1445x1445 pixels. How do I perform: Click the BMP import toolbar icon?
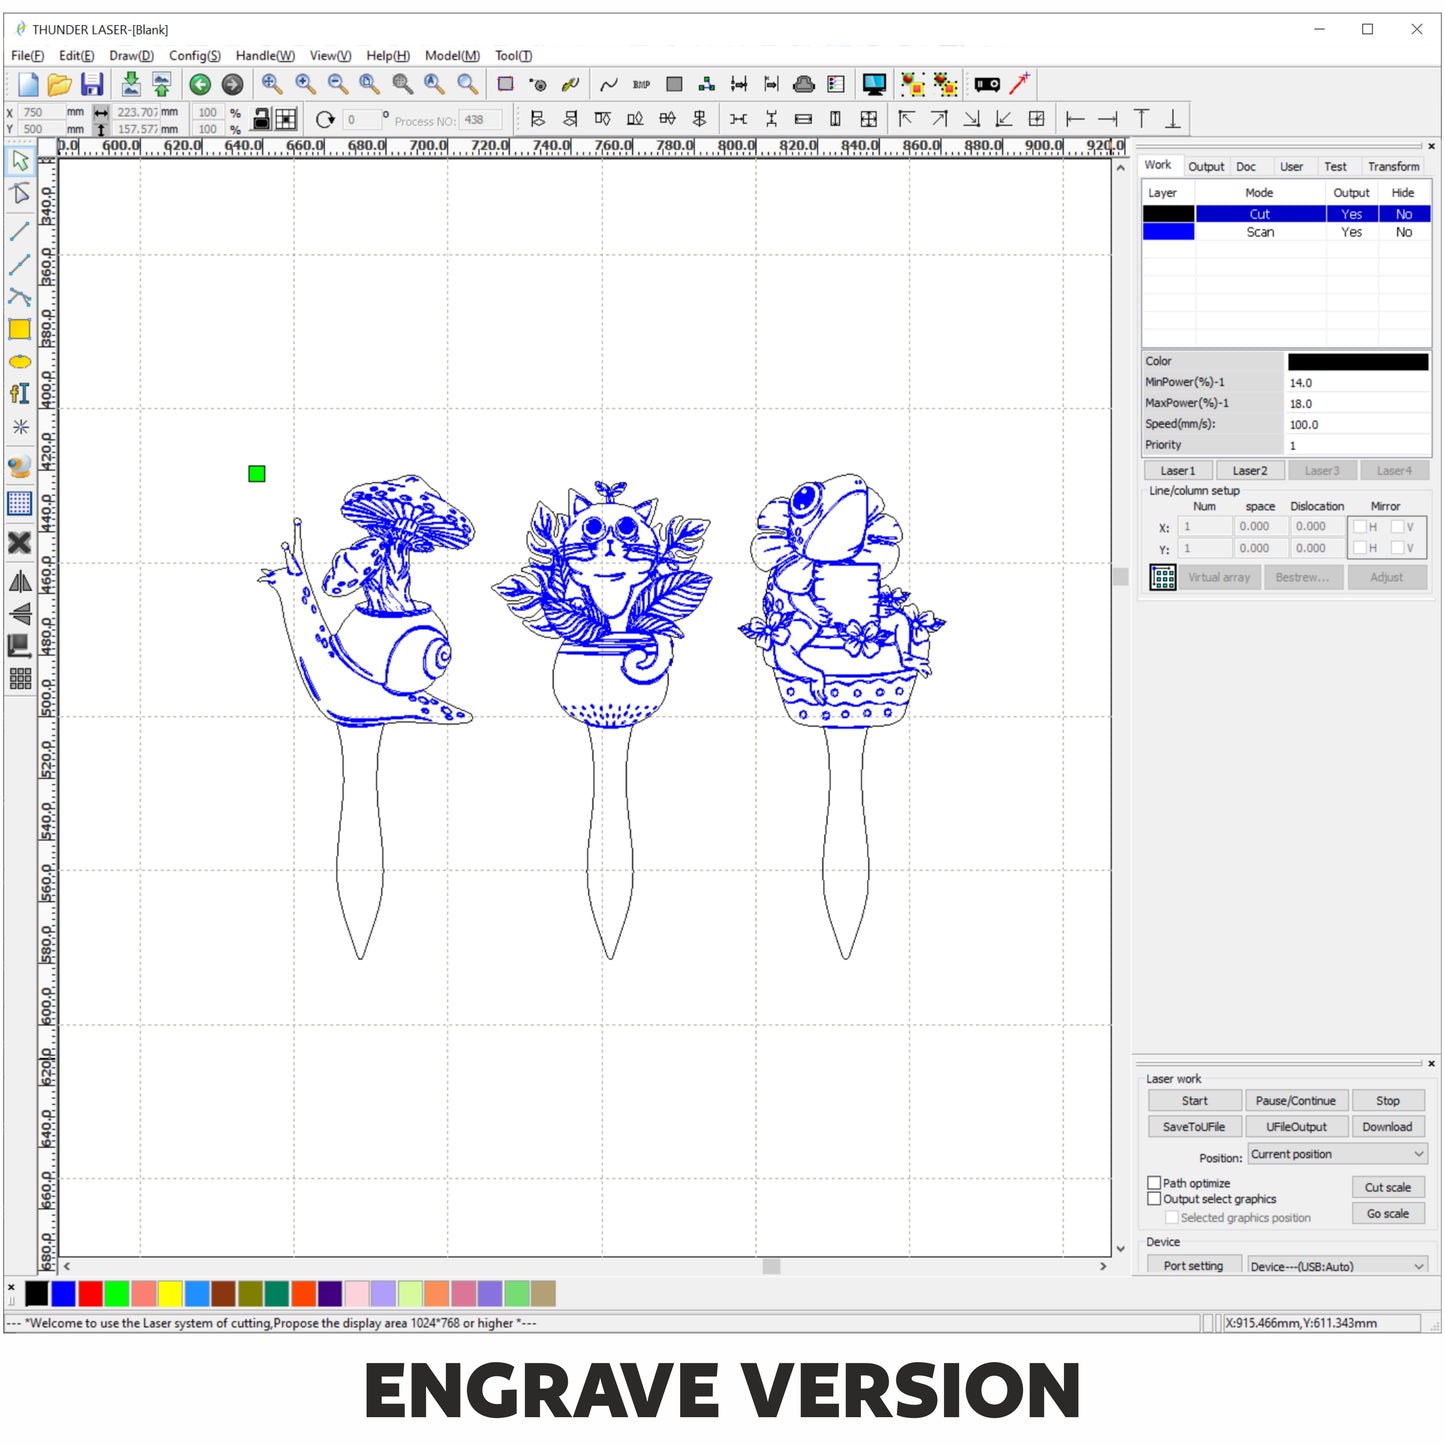click(x=641, y=85)
